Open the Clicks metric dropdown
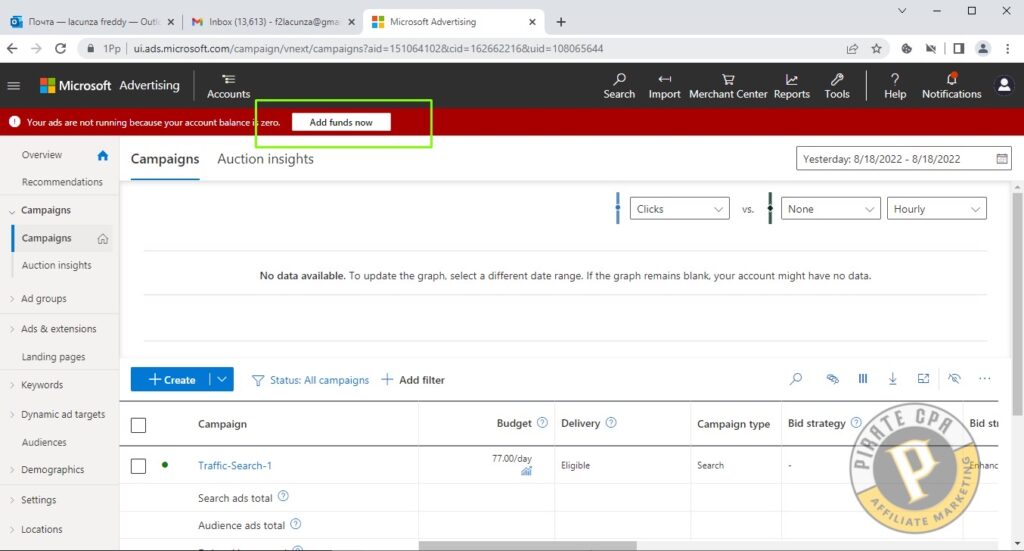This screenshot has width=1024, height=551. 679,209
